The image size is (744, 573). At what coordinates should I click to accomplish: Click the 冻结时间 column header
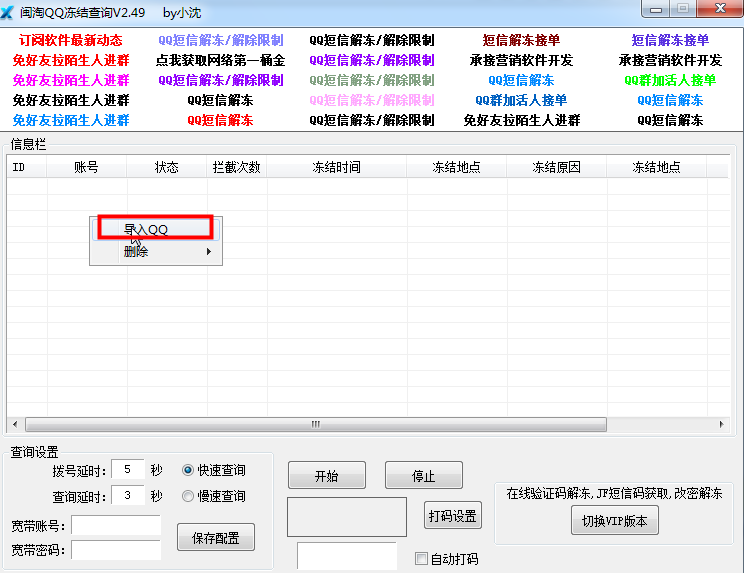pyautogui.click(x=336, y=167)
